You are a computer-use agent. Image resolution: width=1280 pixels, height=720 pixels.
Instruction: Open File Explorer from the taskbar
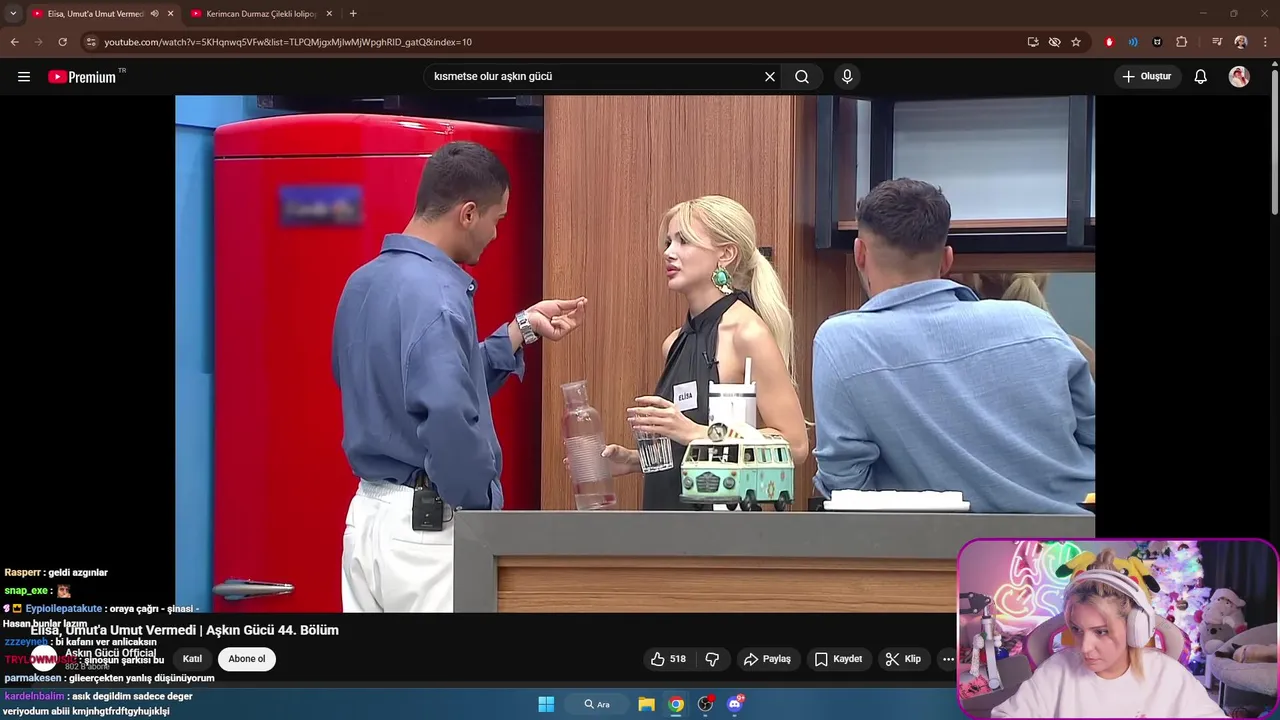tap(646, 704)
